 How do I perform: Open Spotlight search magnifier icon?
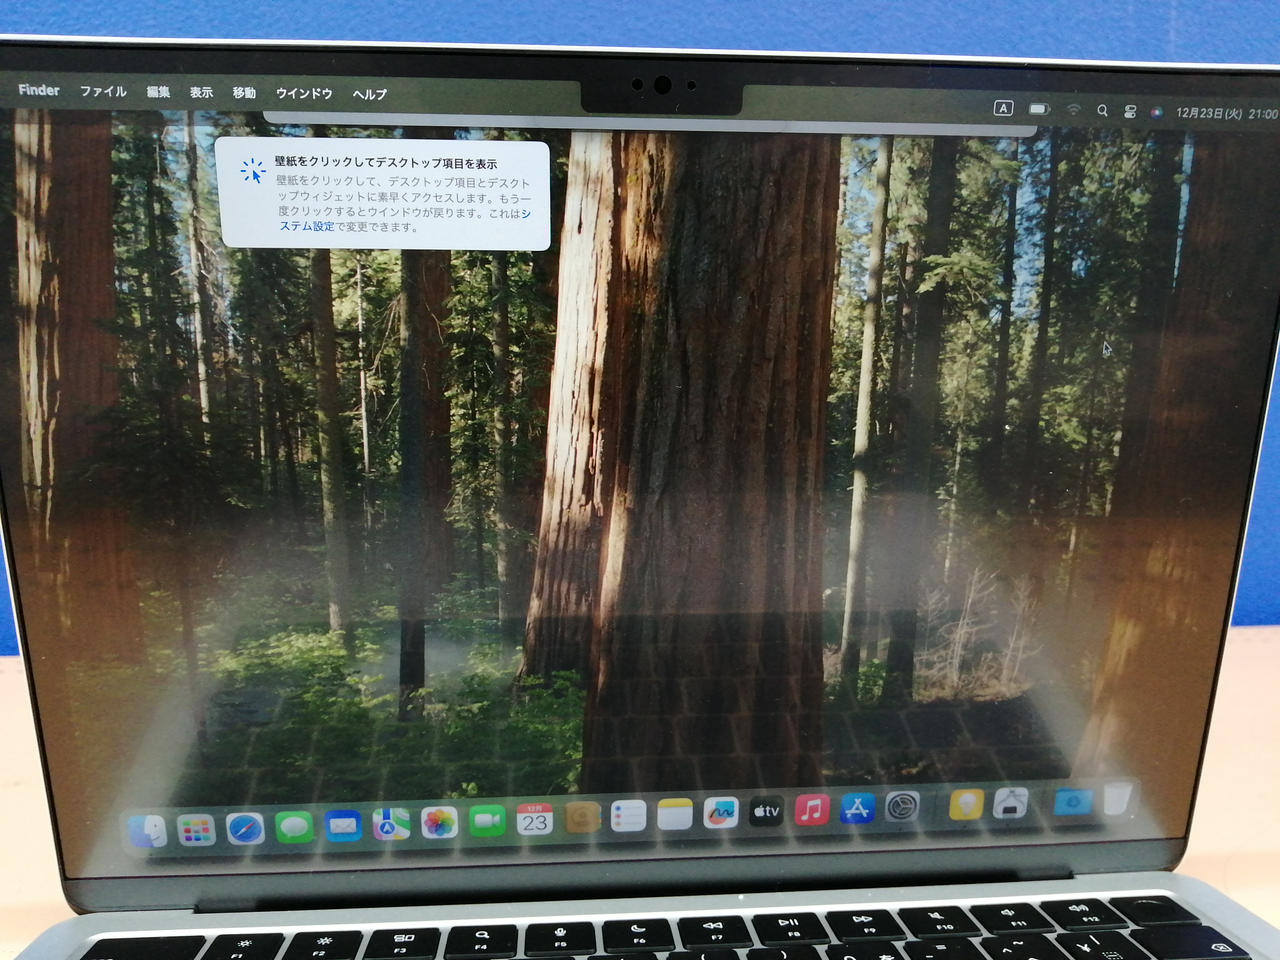pyautogui.click(x=1102, y=111)
